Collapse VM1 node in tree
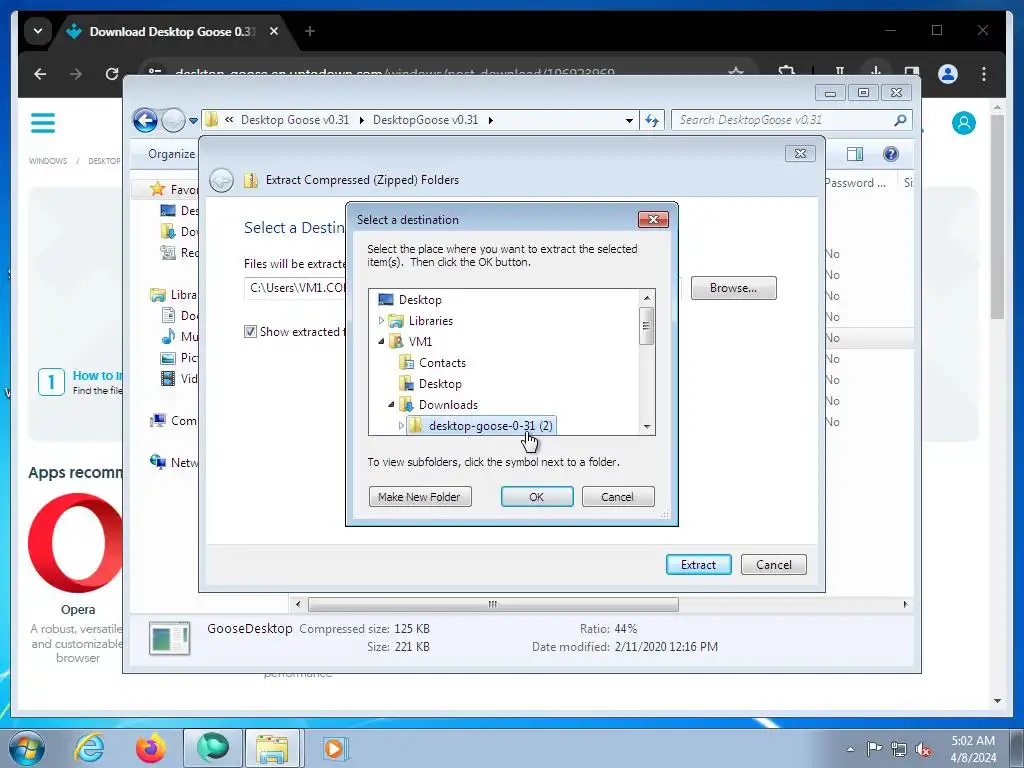Screen dimensions: 1024x768 (381, 342)
